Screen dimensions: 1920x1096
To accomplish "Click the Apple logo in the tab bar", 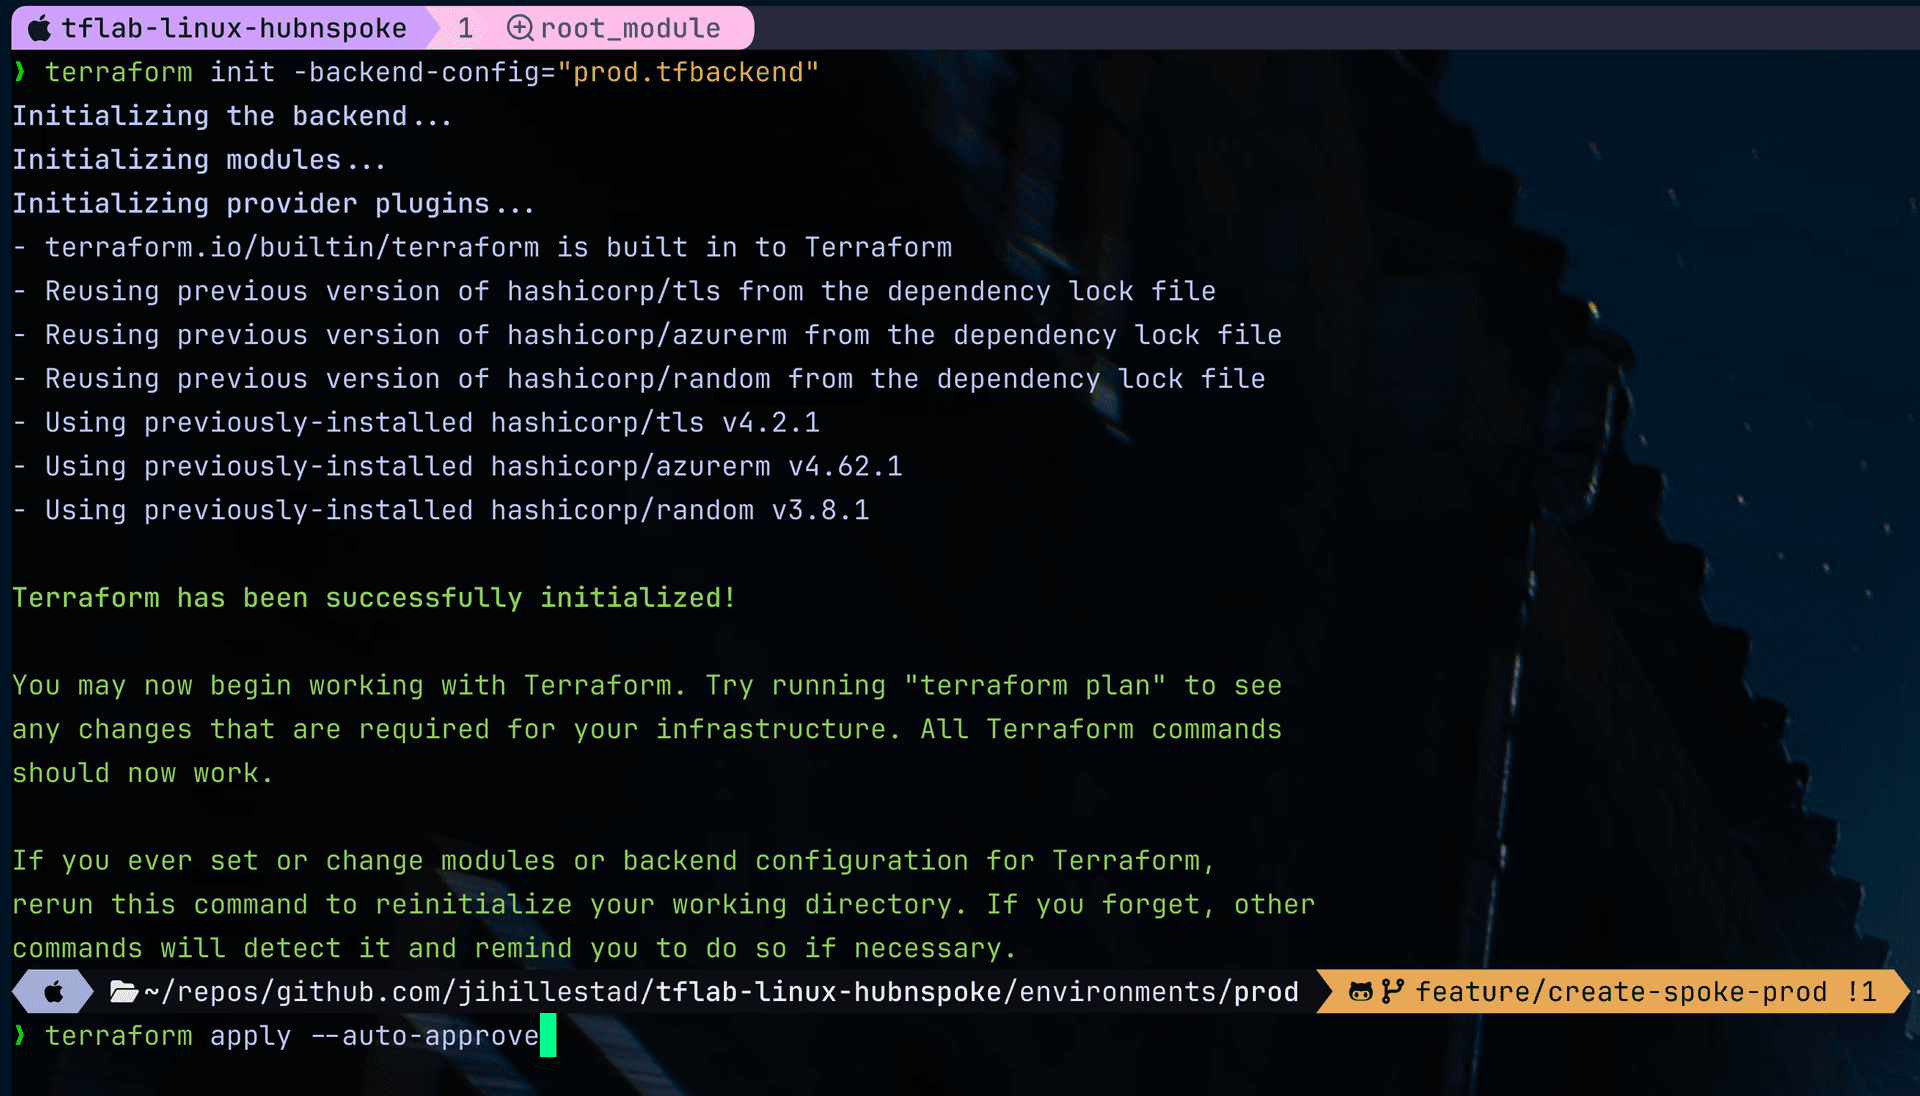I will point(38,27).
